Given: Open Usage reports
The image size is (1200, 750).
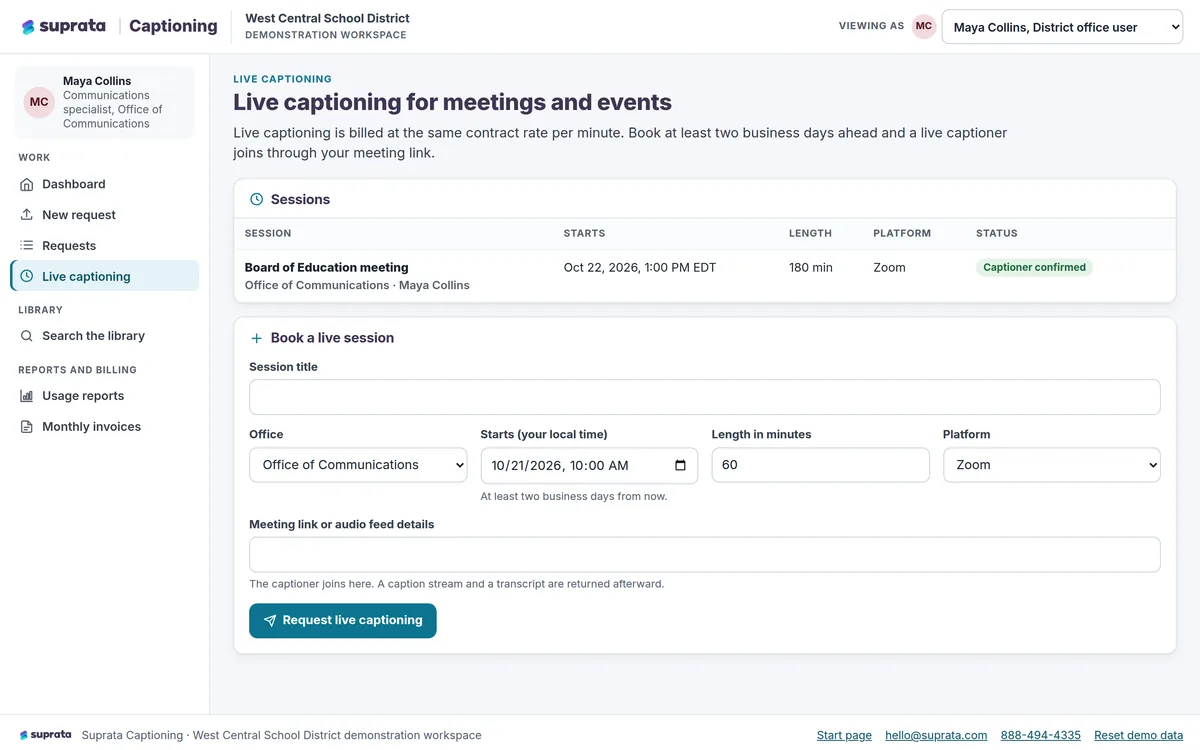Looking at the screenshot, I should click(105, 396).
